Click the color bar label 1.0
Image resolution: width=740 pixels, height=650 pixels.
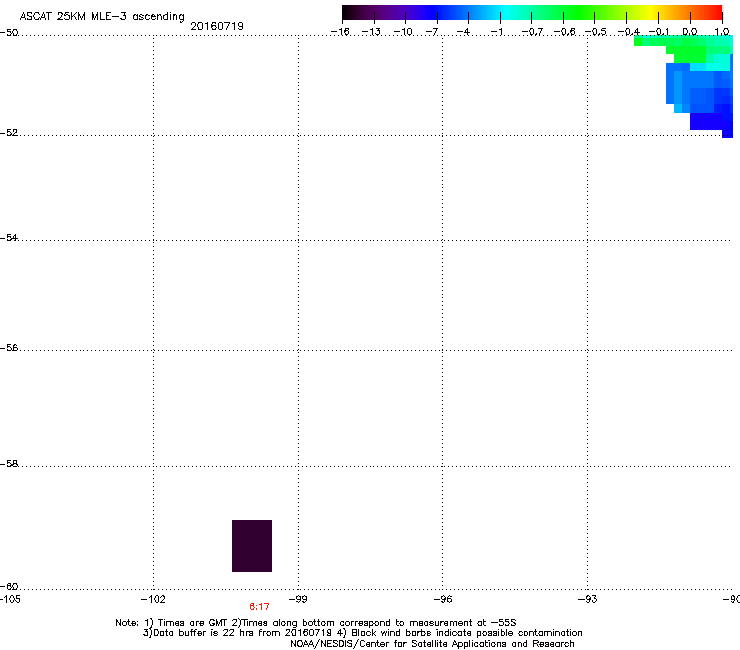(722, 32)
